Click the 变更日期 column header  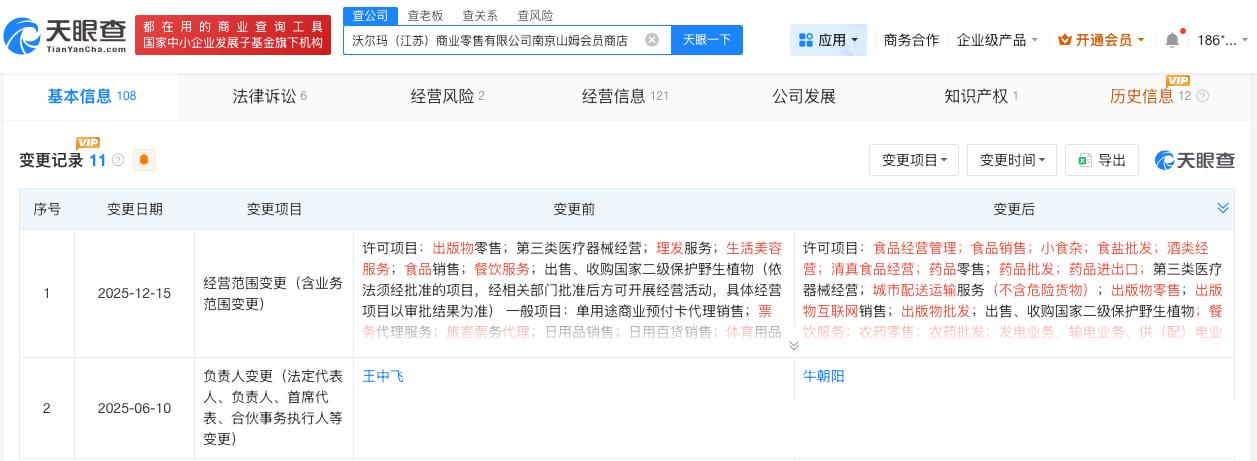pos(134,209)
